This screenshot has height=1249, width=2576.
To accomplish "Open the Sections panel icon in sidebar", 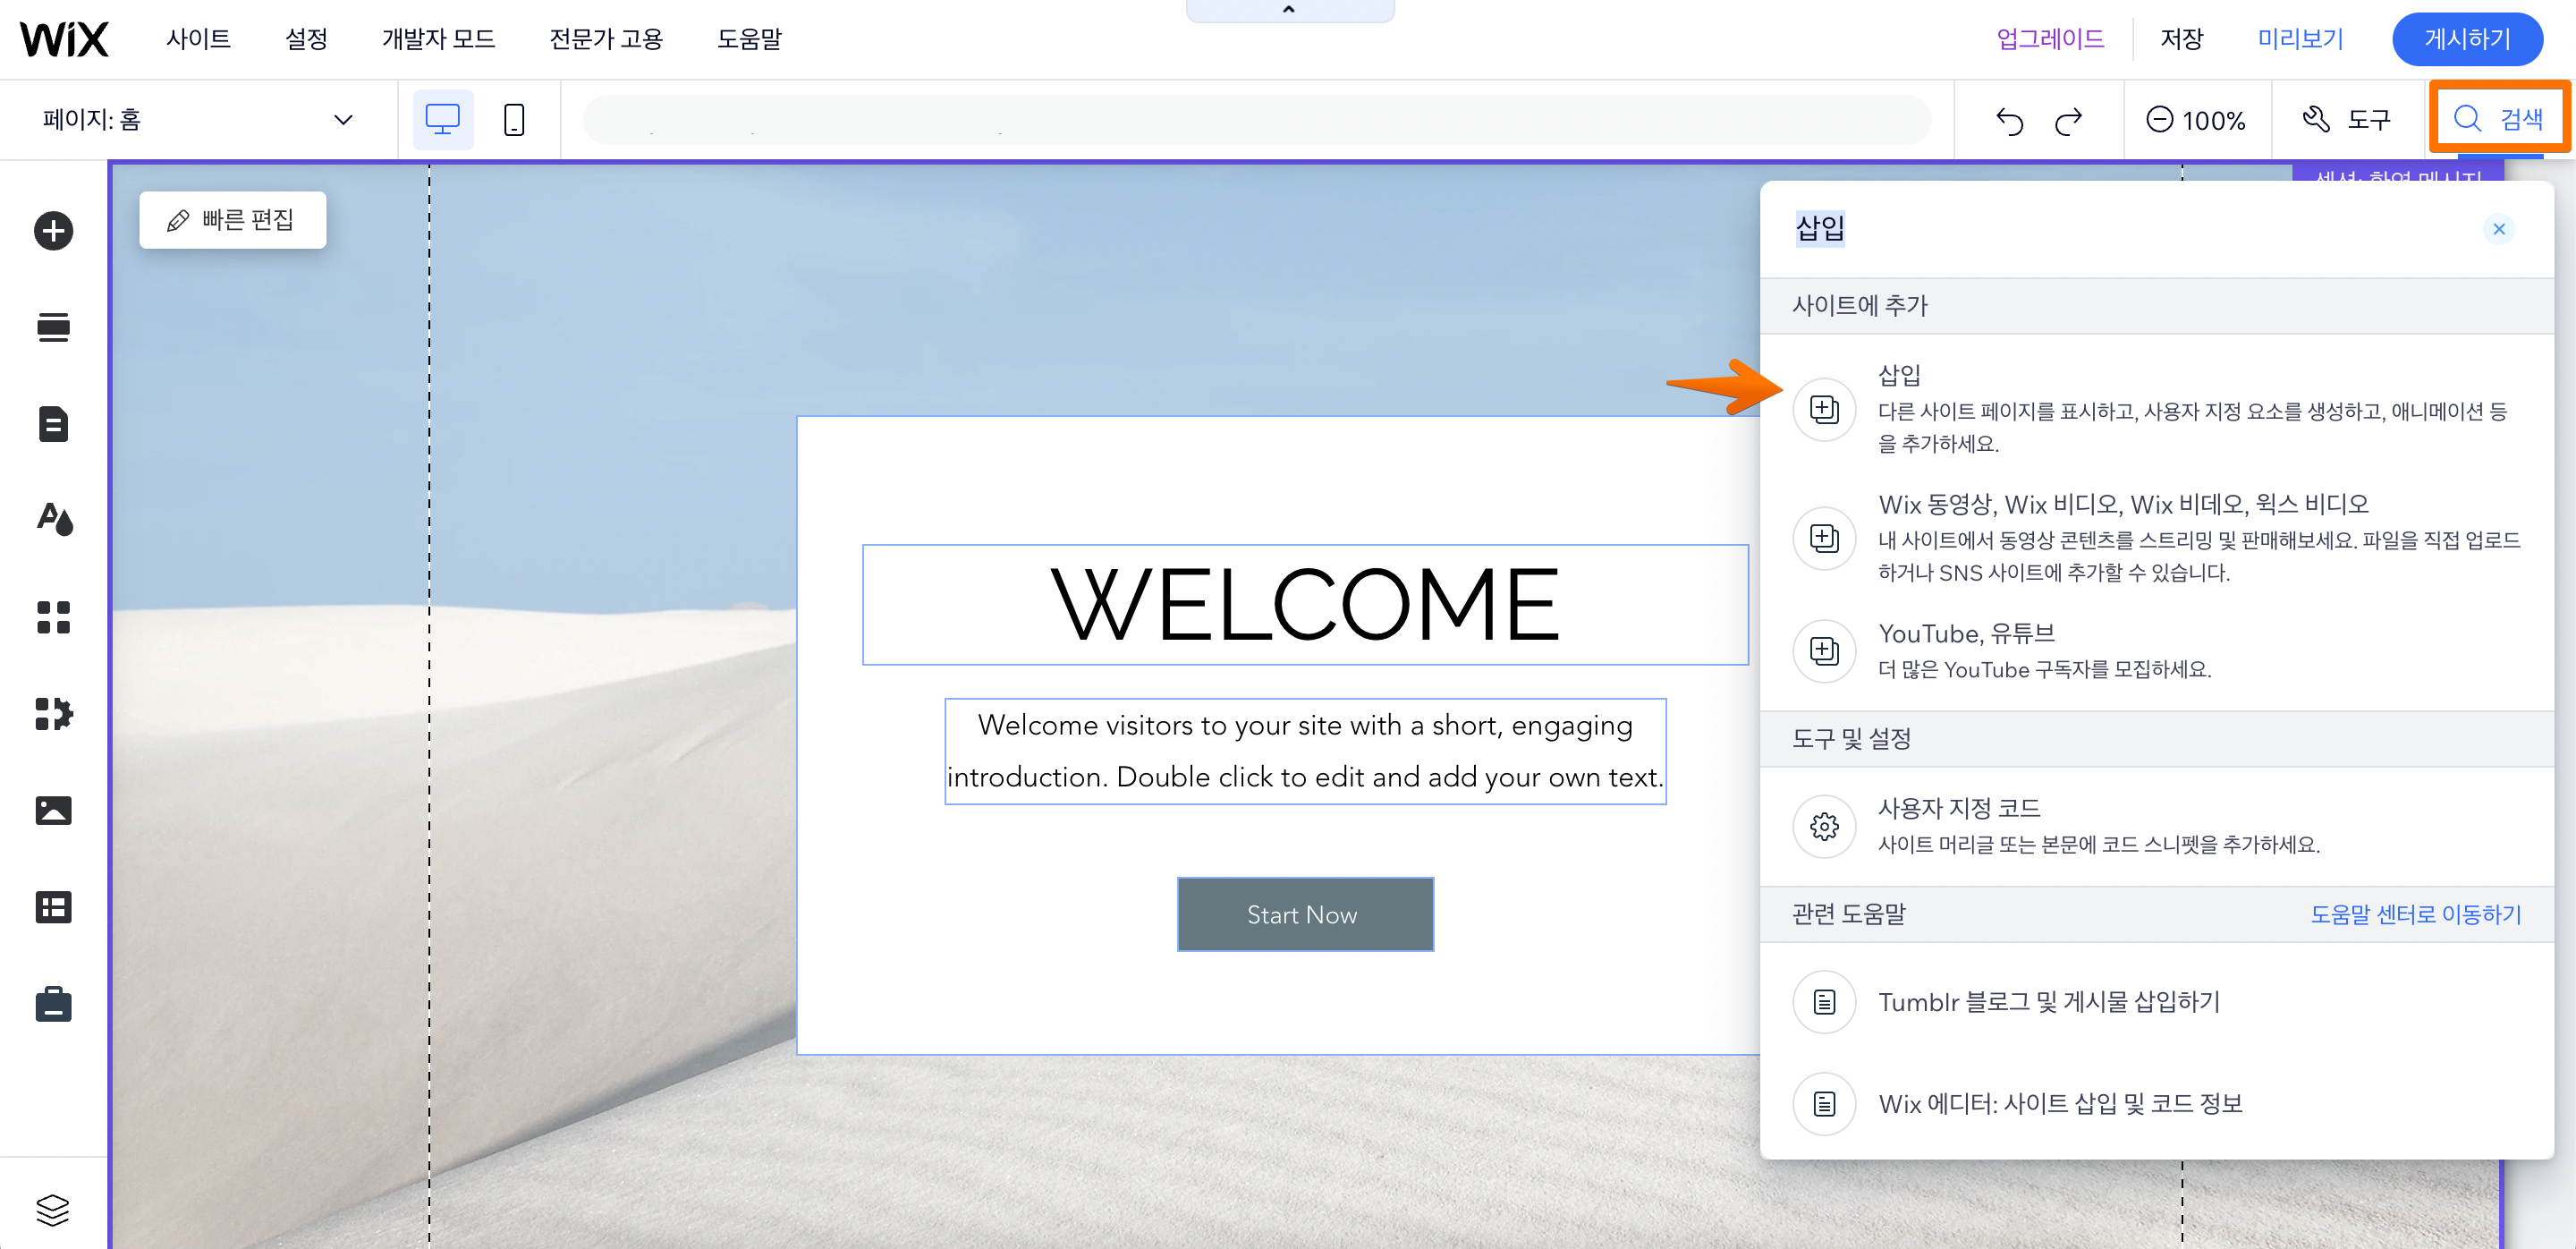I will (53, 327).
